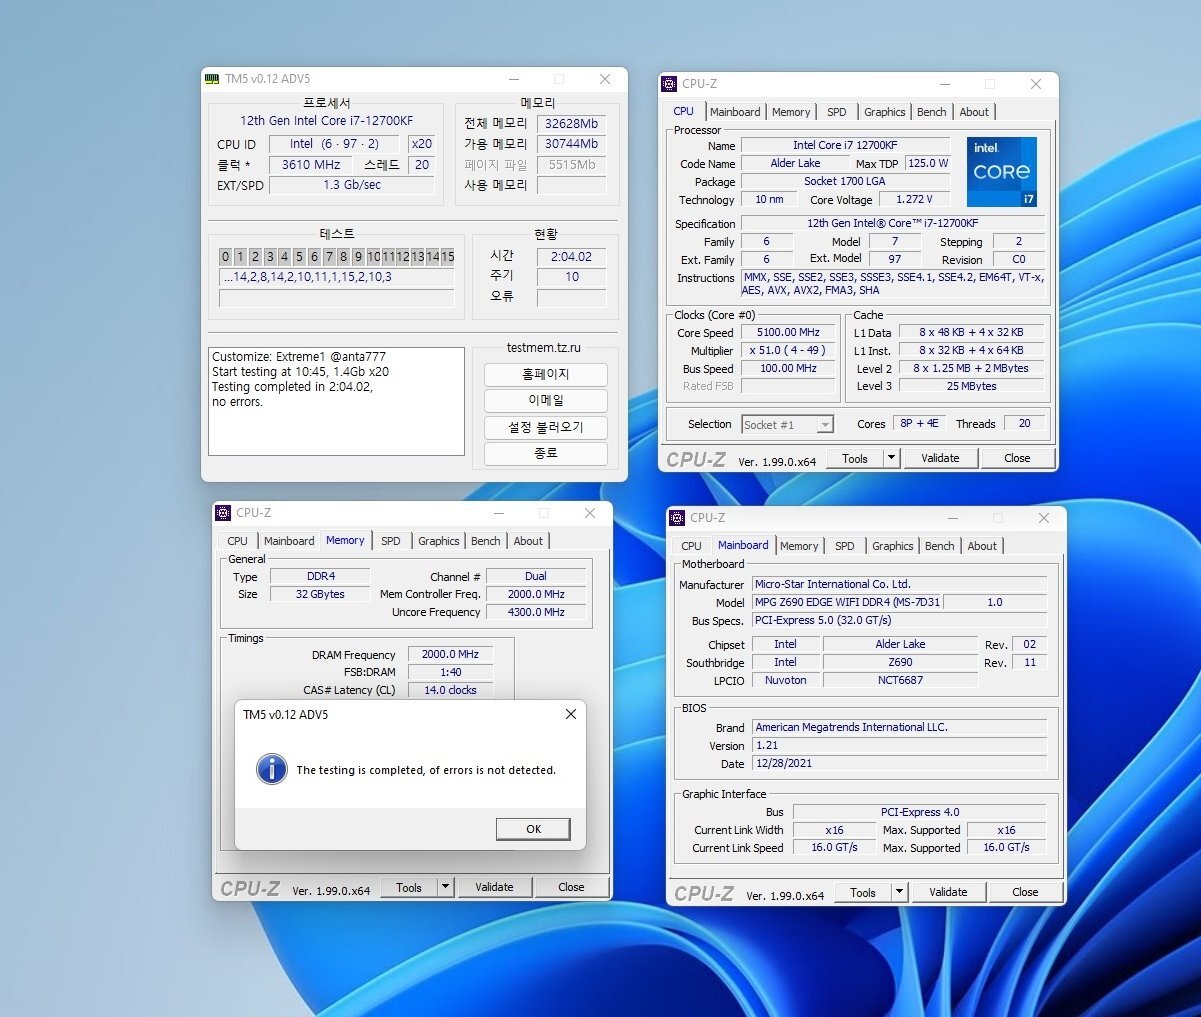The image size is (1201, 1017).
Task: Click Level 3 cache value 25 MBytes
Action: [972, 386]
